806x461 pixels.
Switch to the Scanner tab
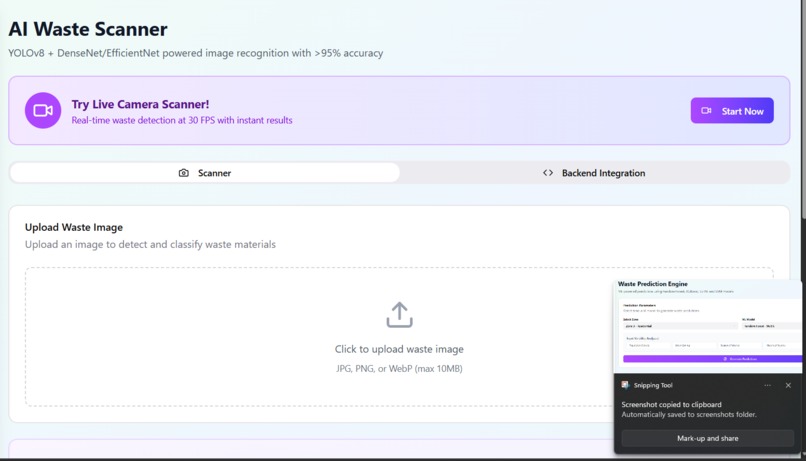point(205,173)
